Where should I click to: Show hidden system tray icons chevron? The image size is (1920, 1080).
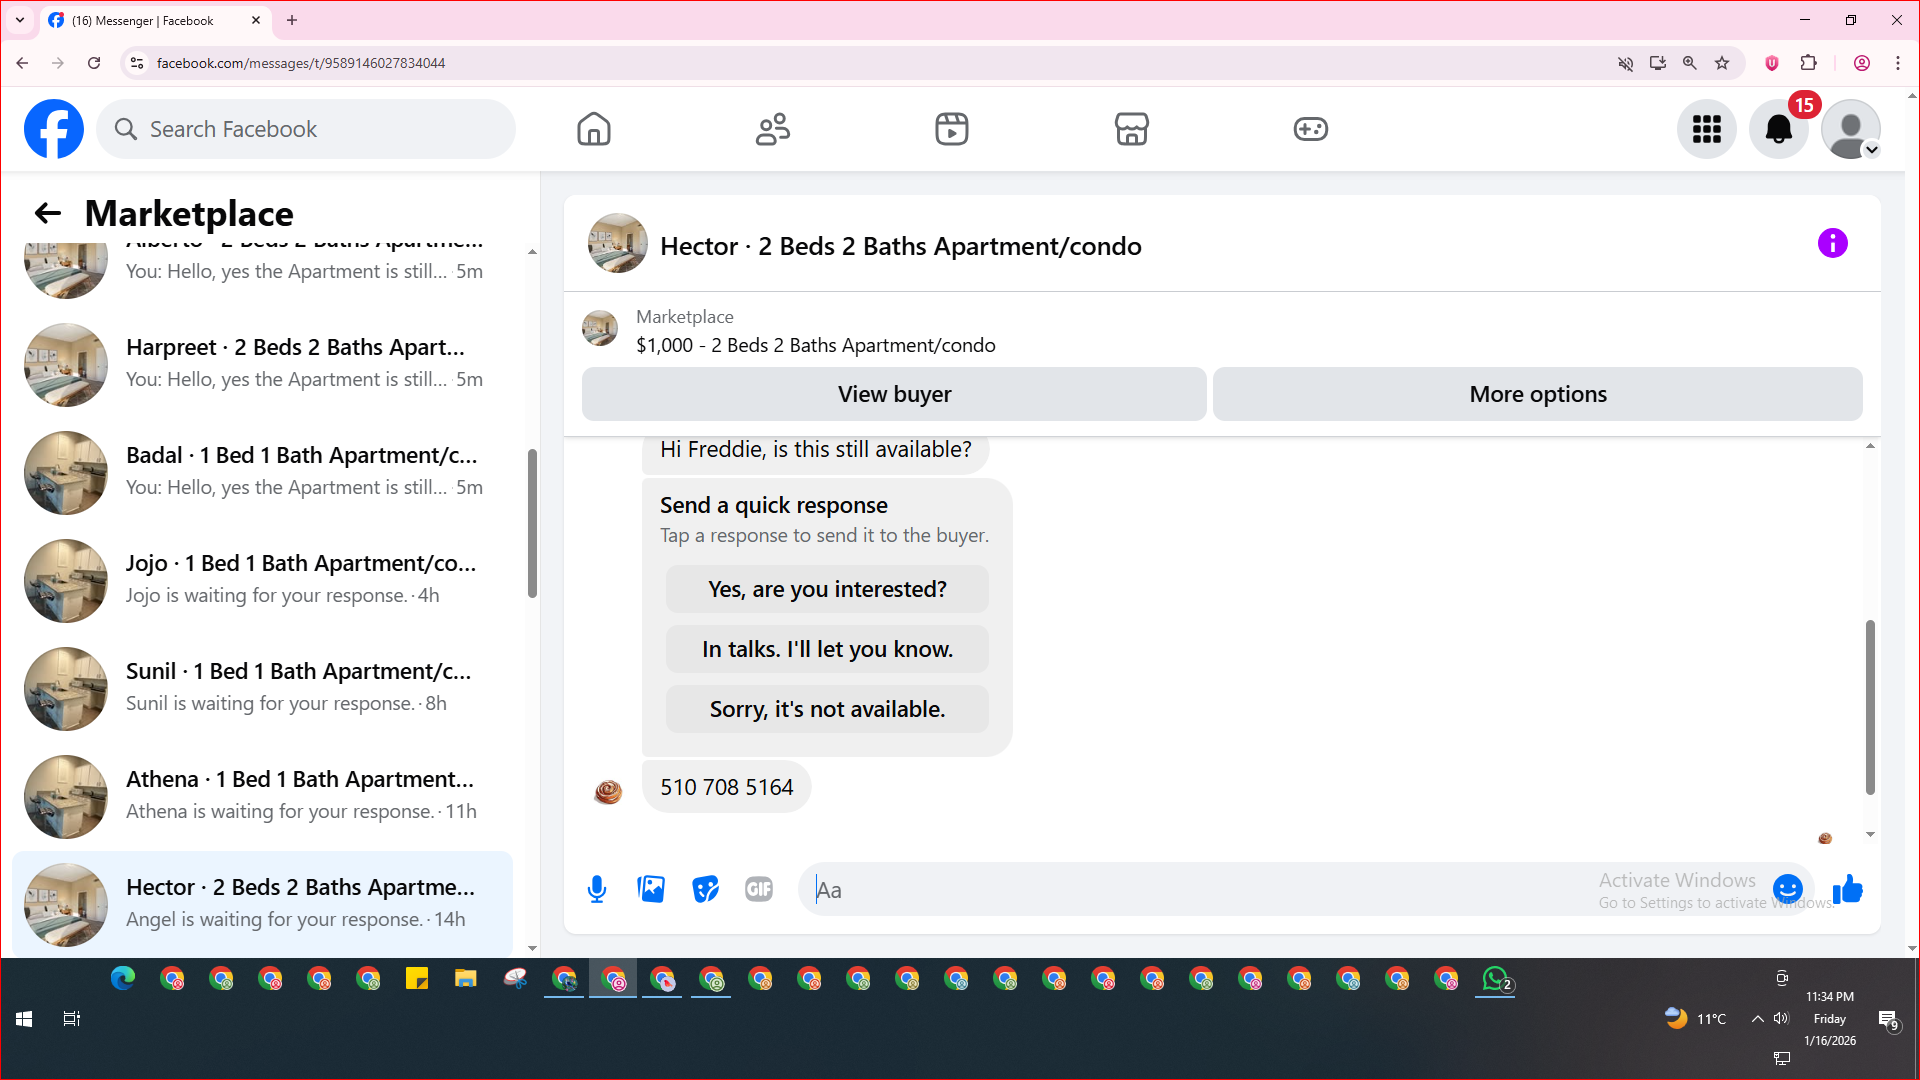pos(1757,1019)
